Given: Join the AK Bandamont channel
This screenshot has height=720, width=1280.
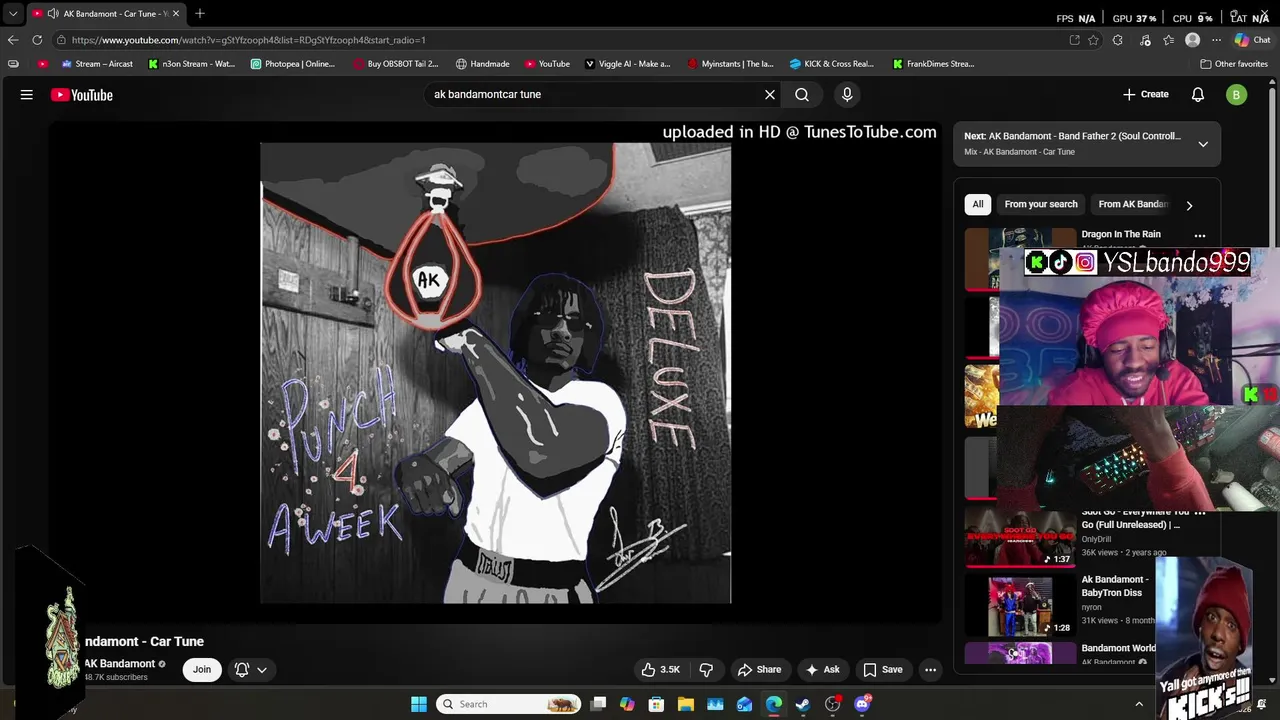Looking at the screenshot, I should (x=202, y=669).
